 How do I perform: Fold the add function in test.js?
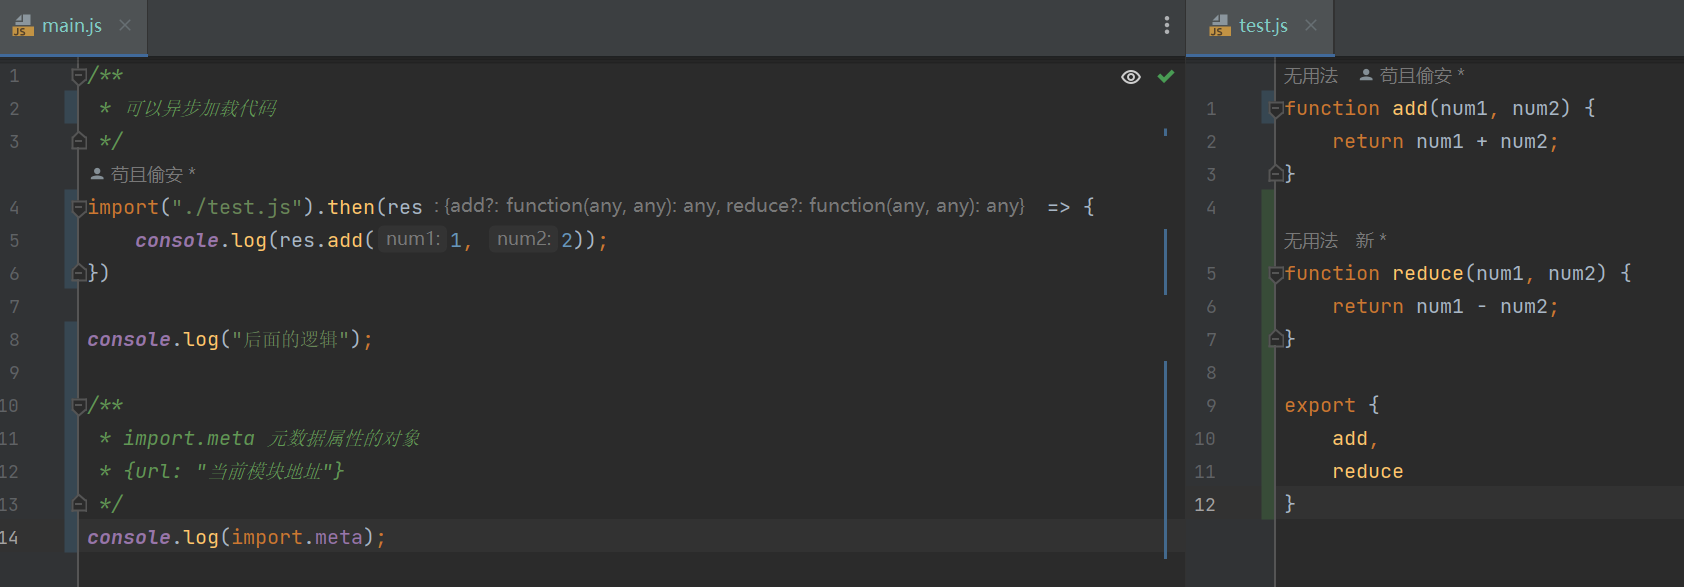pyautogui.click(x=1275, y=109)
